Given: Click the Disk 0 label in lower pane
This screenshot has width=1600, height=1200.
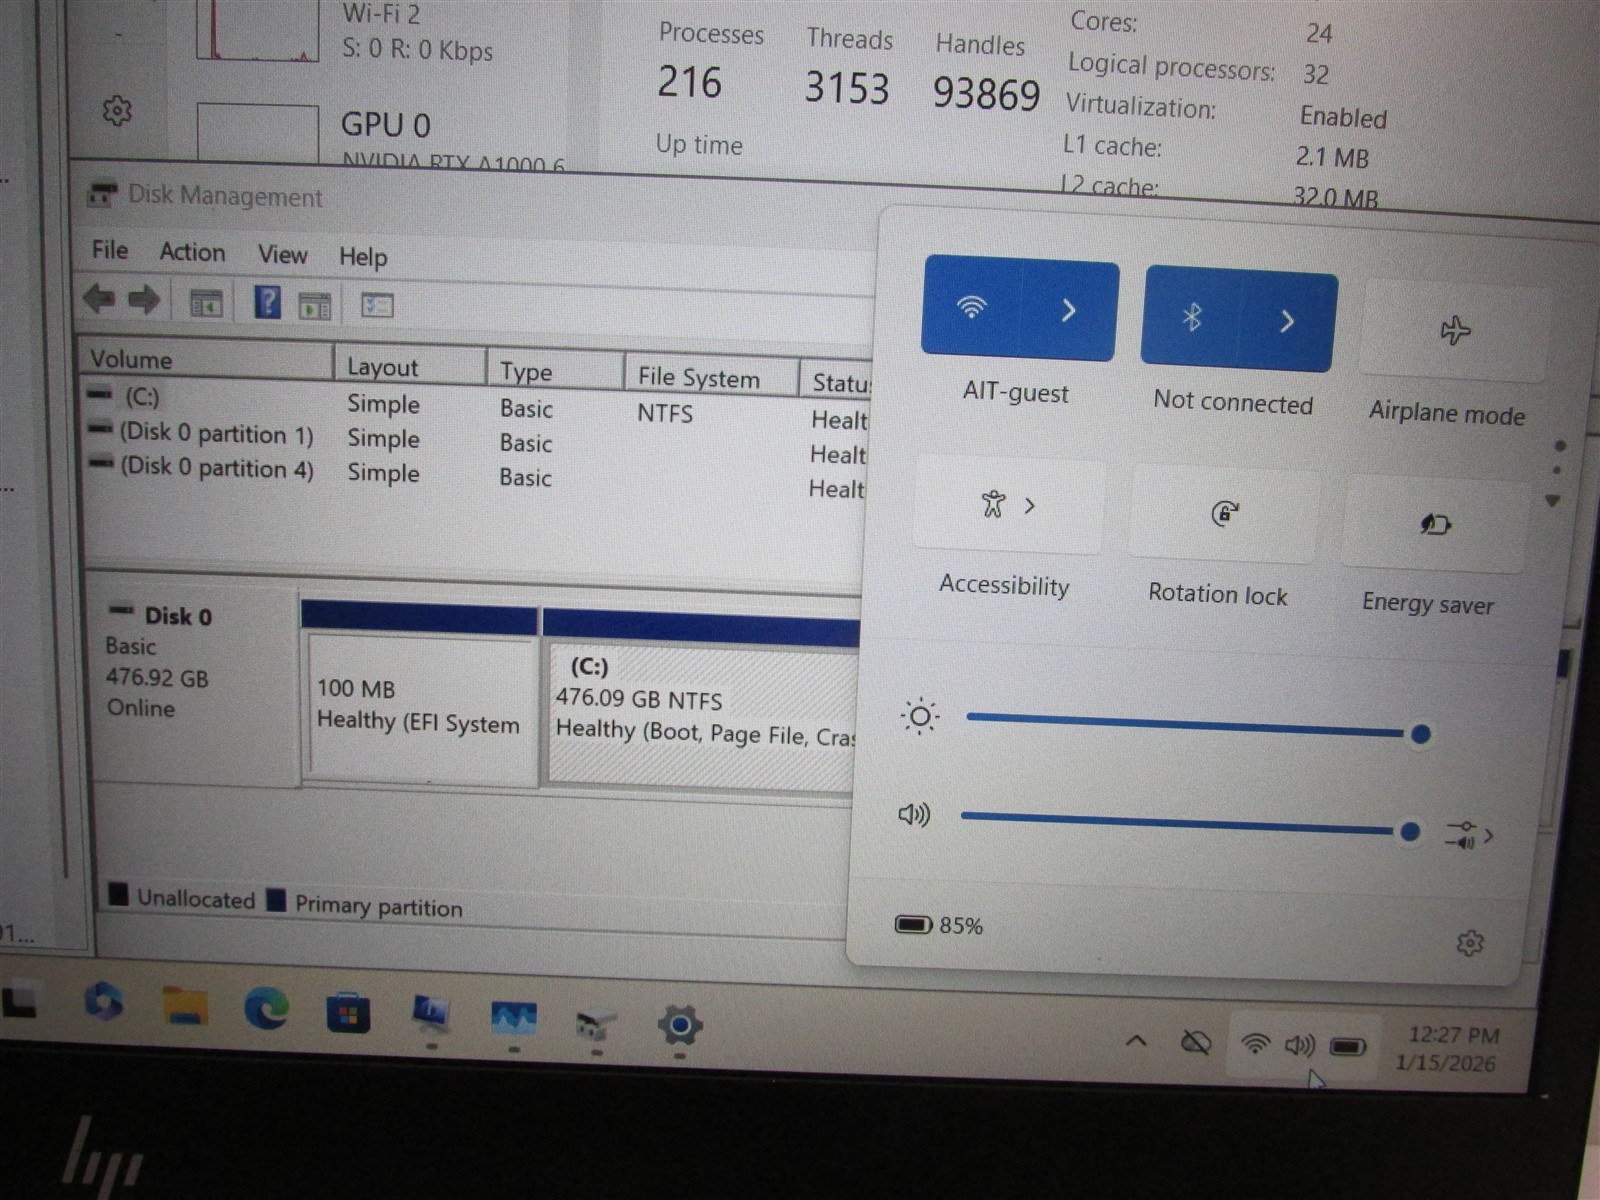Looking at the screenshot, I should 178,616.
